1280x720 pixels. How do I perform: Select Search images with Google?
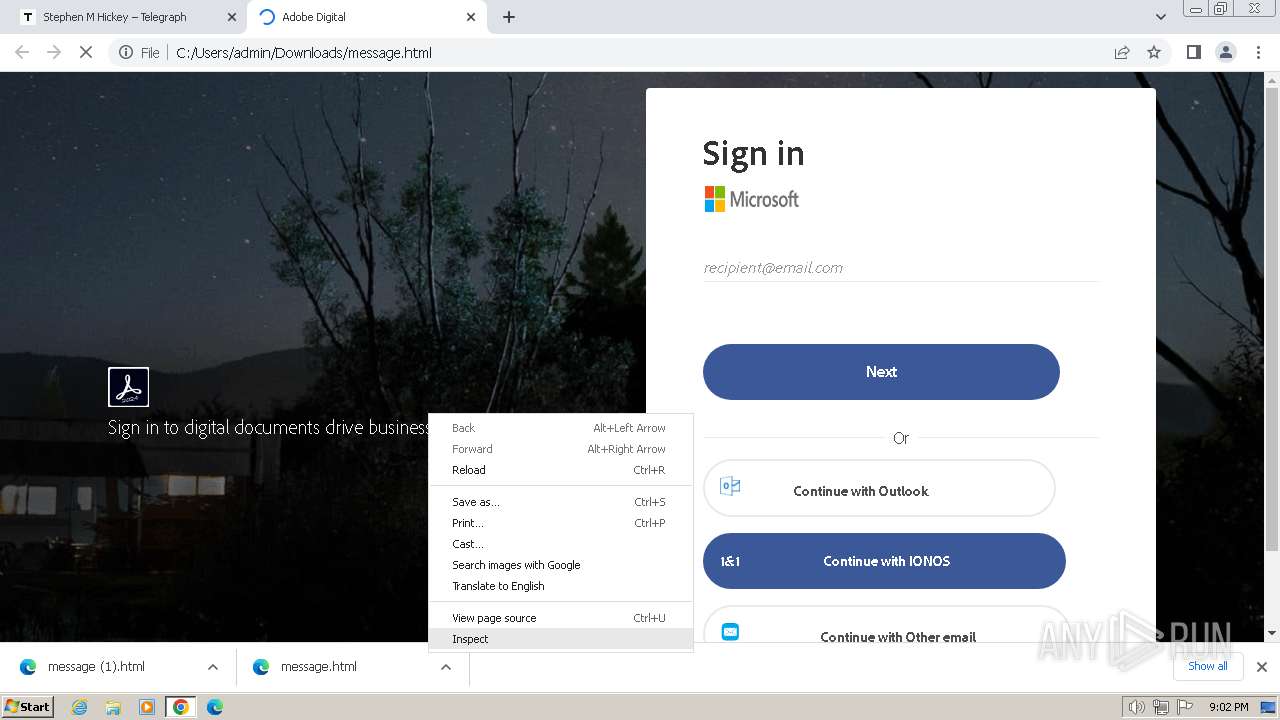[x=560, y=565]
